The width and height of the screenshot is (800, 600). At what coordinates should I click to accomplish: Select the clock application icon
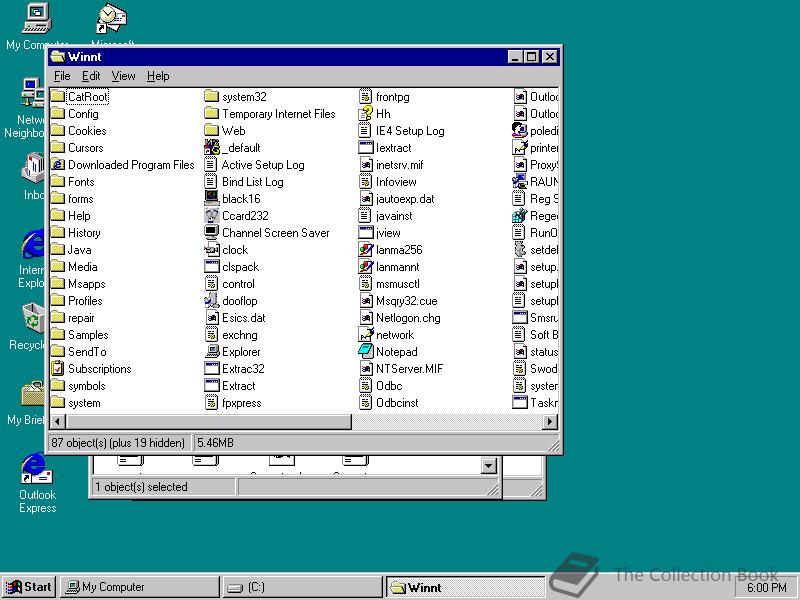coord(211,249)
